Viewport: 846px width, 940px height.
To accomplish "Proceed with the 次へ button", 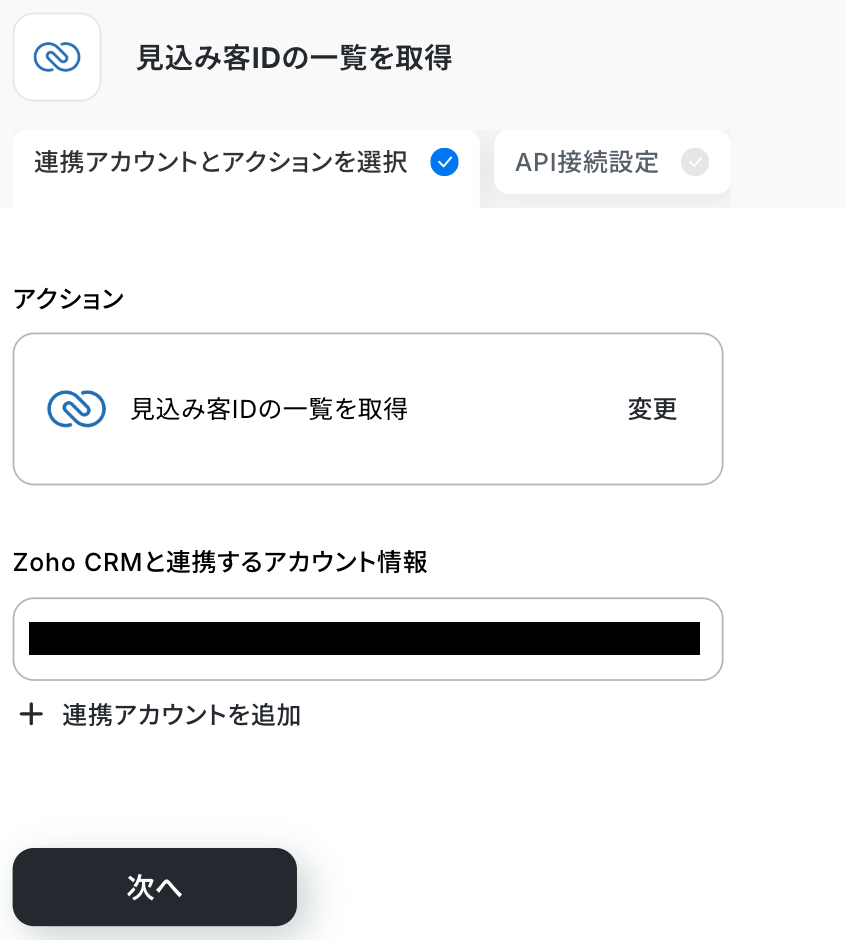I will click(155, 887).
